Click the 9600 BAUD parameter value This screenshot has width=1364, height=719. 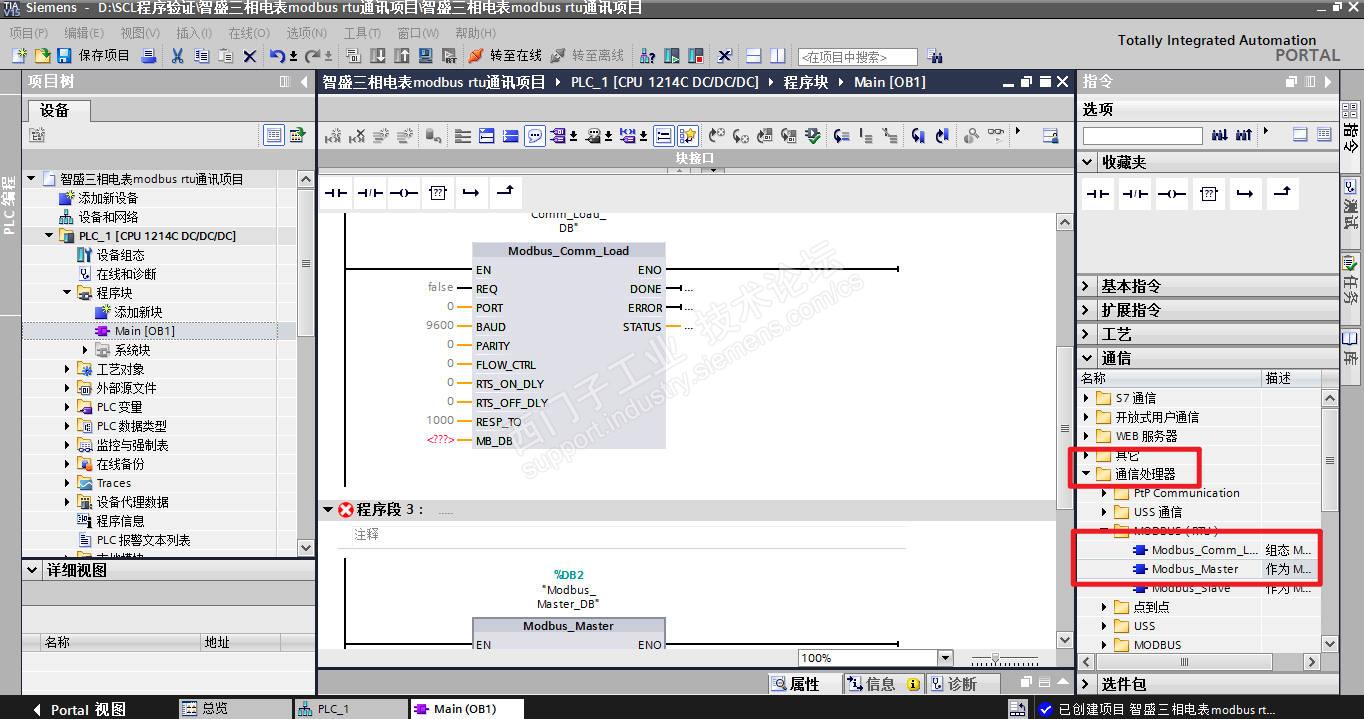tap(440, 326)
